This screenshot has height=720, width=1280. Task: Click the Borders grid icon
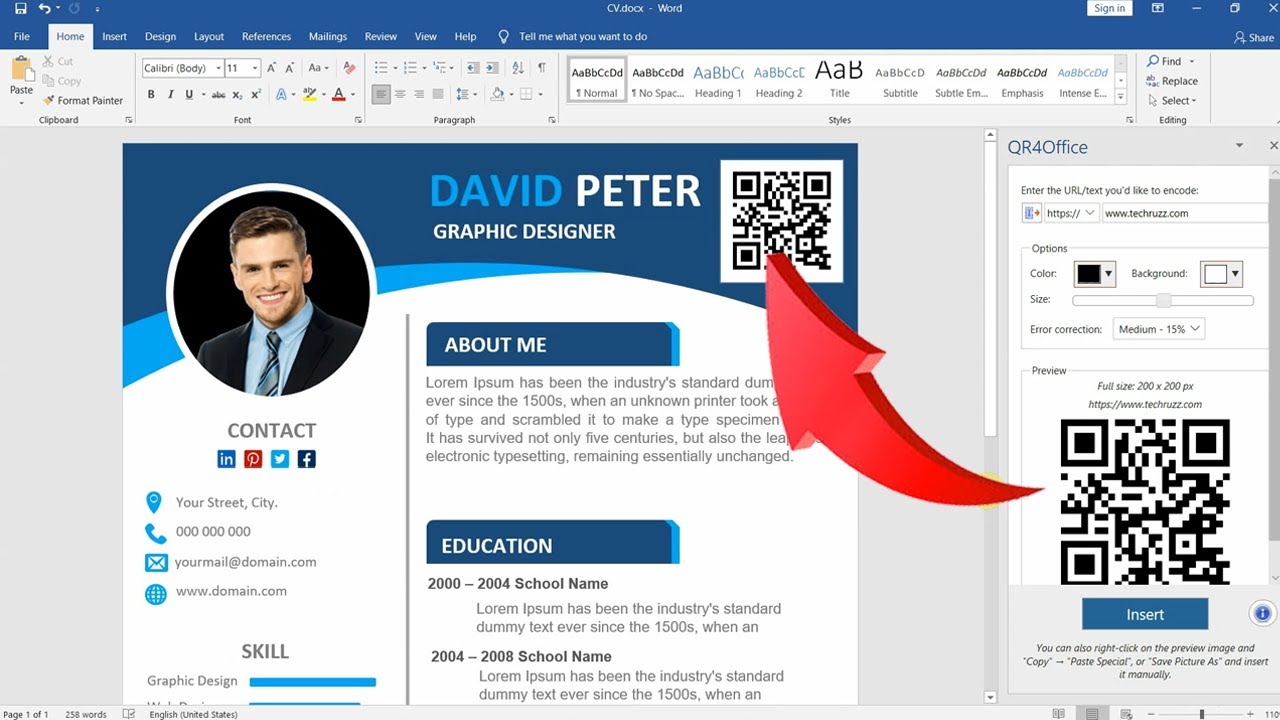(x=525, y=95)
